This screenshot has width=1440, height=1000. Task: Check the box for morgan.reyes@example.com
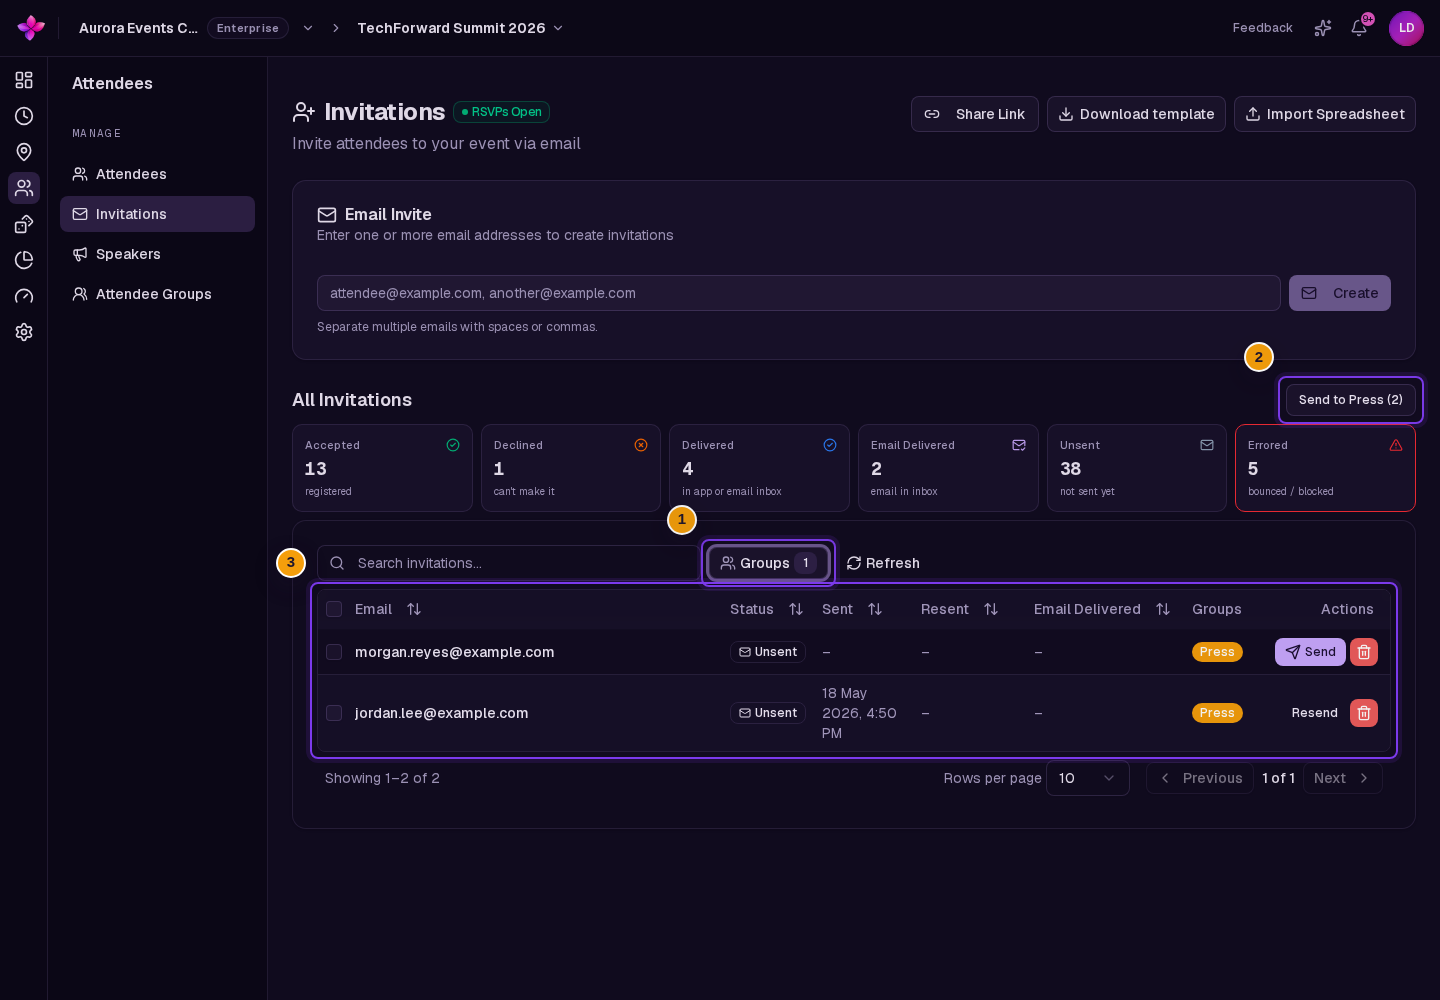pos(334,652)
